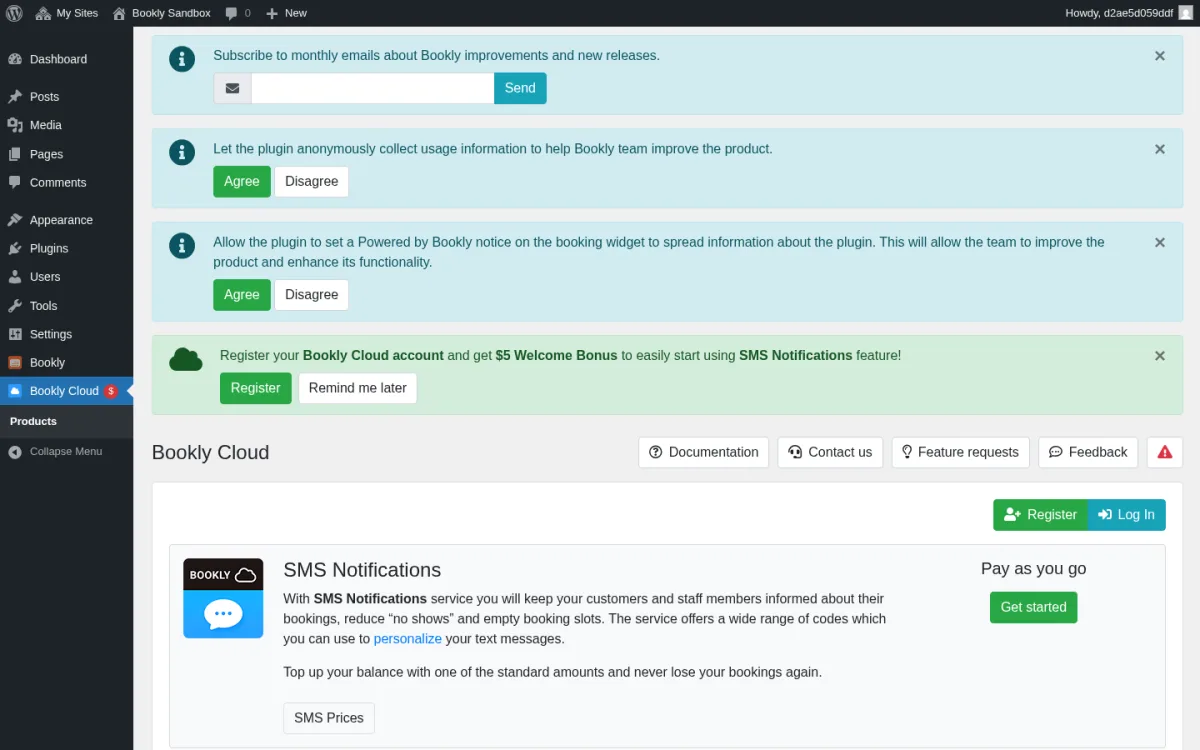Viewport: 1200px width, 750px height.
Task: Click the red notification badge on Bookly Cloud
Action: 111,391
